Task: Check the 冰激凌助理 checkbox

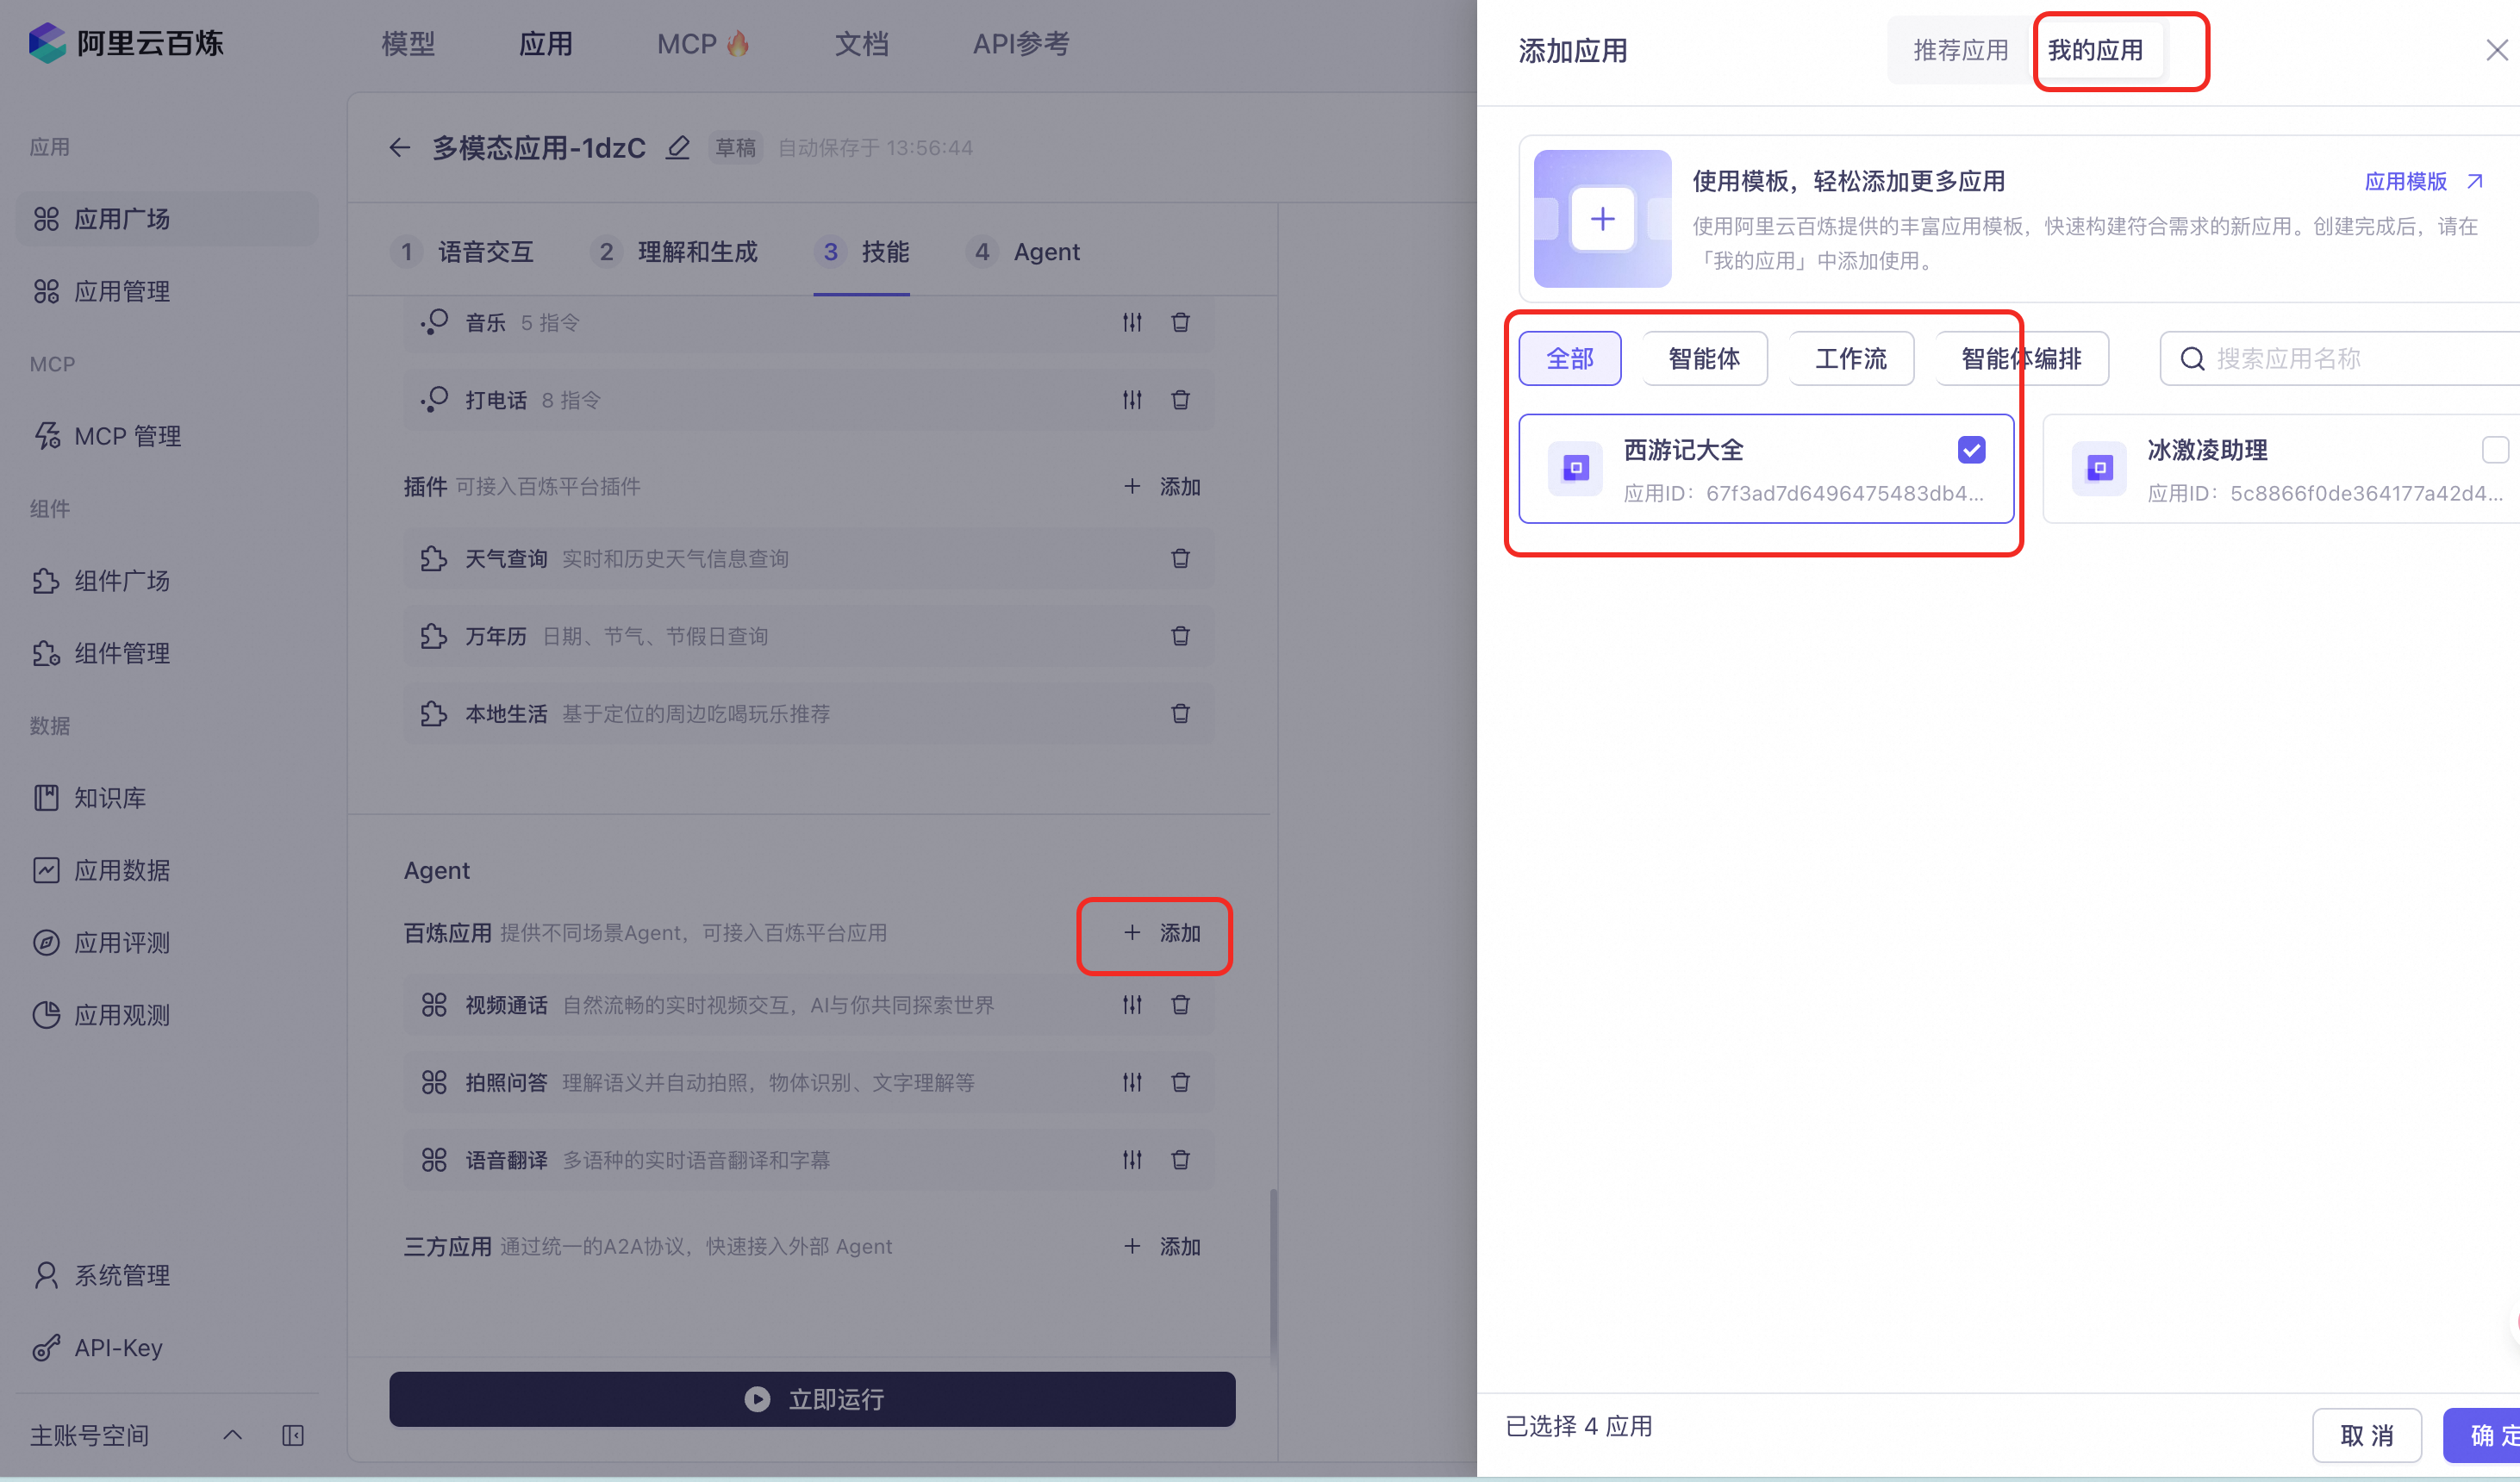Action: pyautogui.click(x=2495, y=450)
